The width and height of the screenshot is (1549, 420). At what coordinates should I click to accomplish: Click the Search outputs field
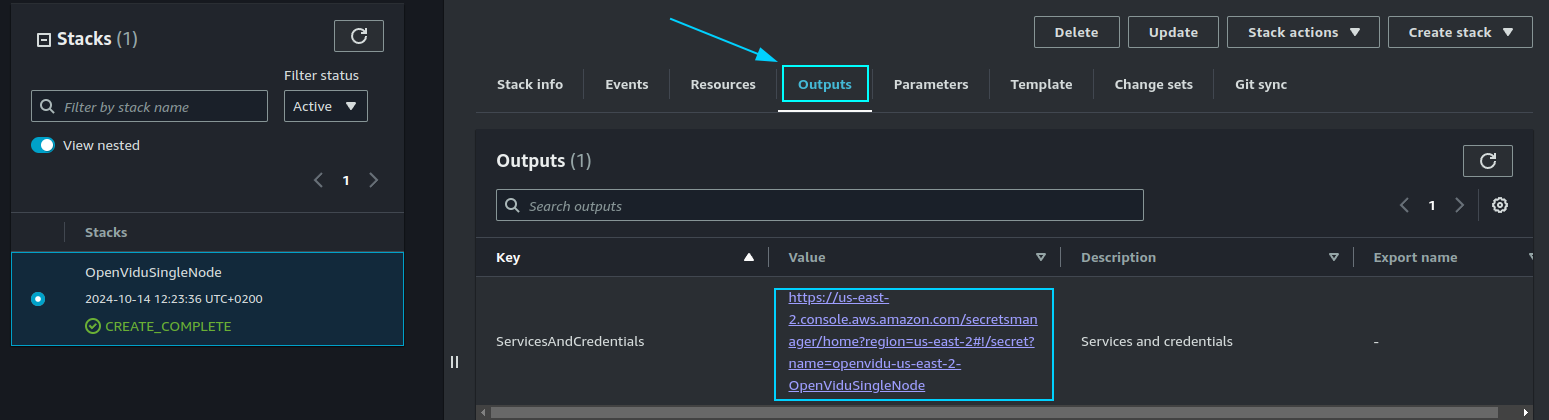[820, 205]
